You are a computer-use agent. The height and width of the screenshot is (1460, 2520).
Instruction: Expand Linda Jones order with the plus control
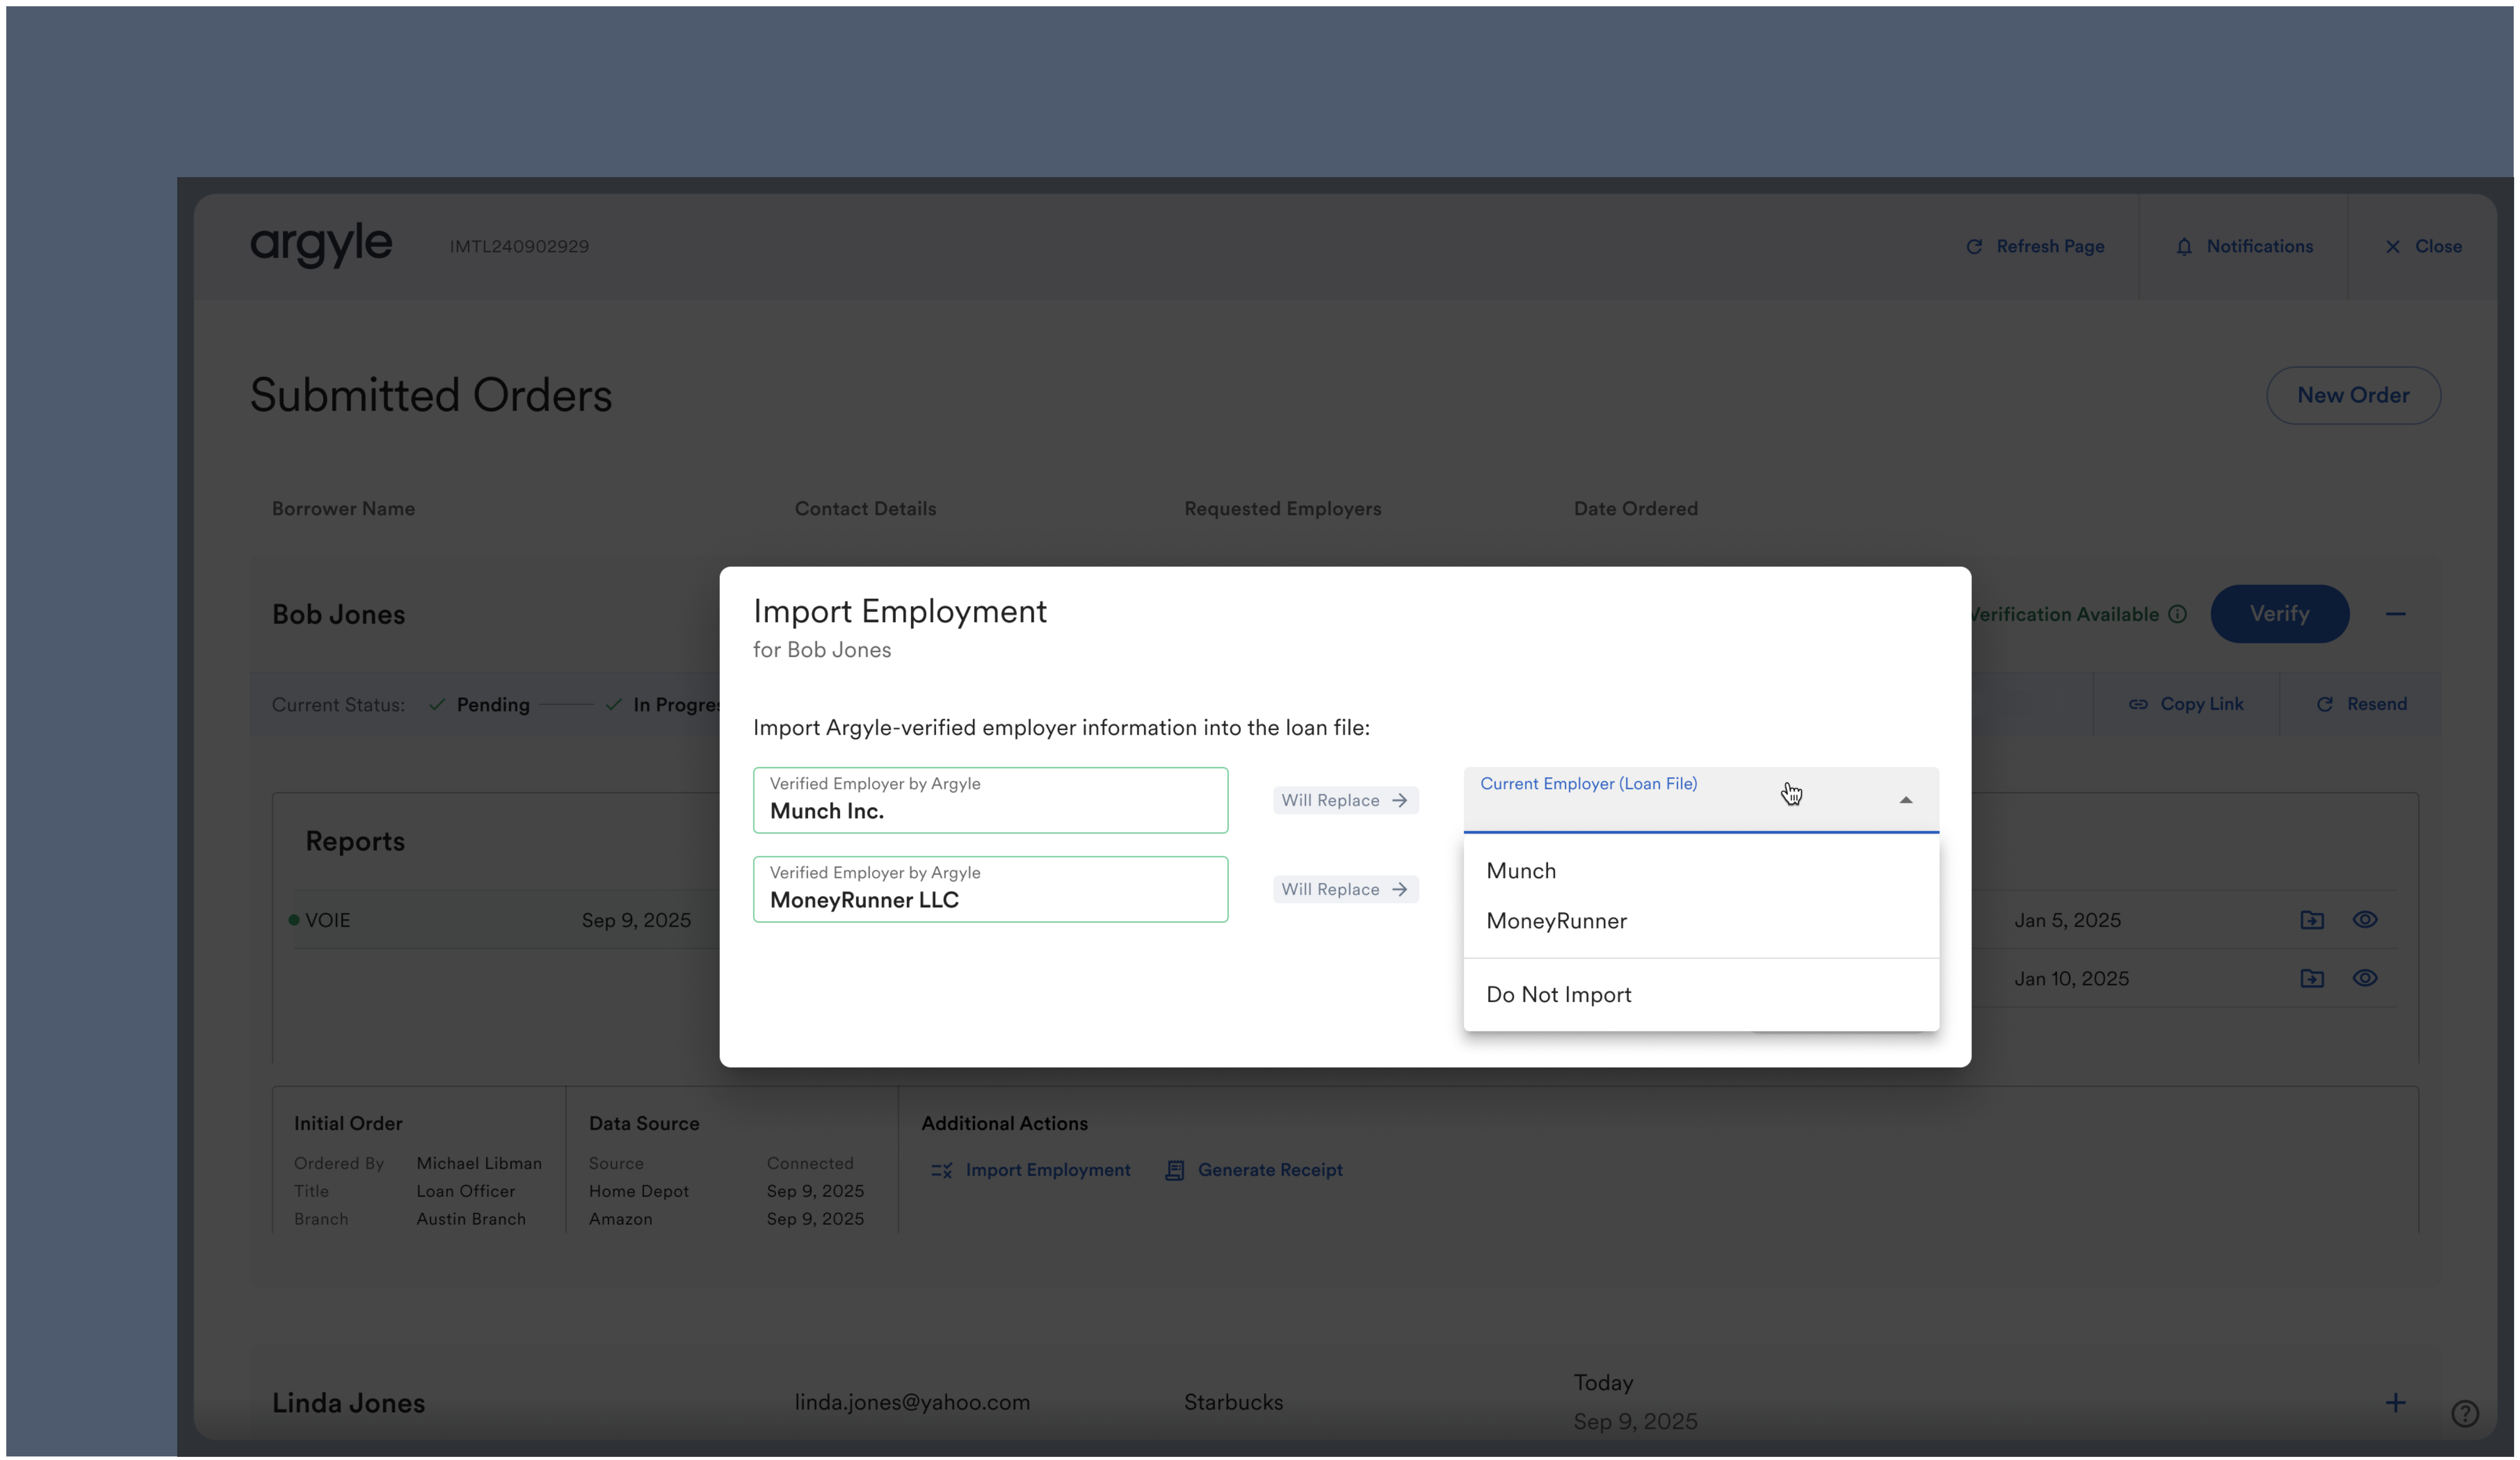(2396, 1403)
